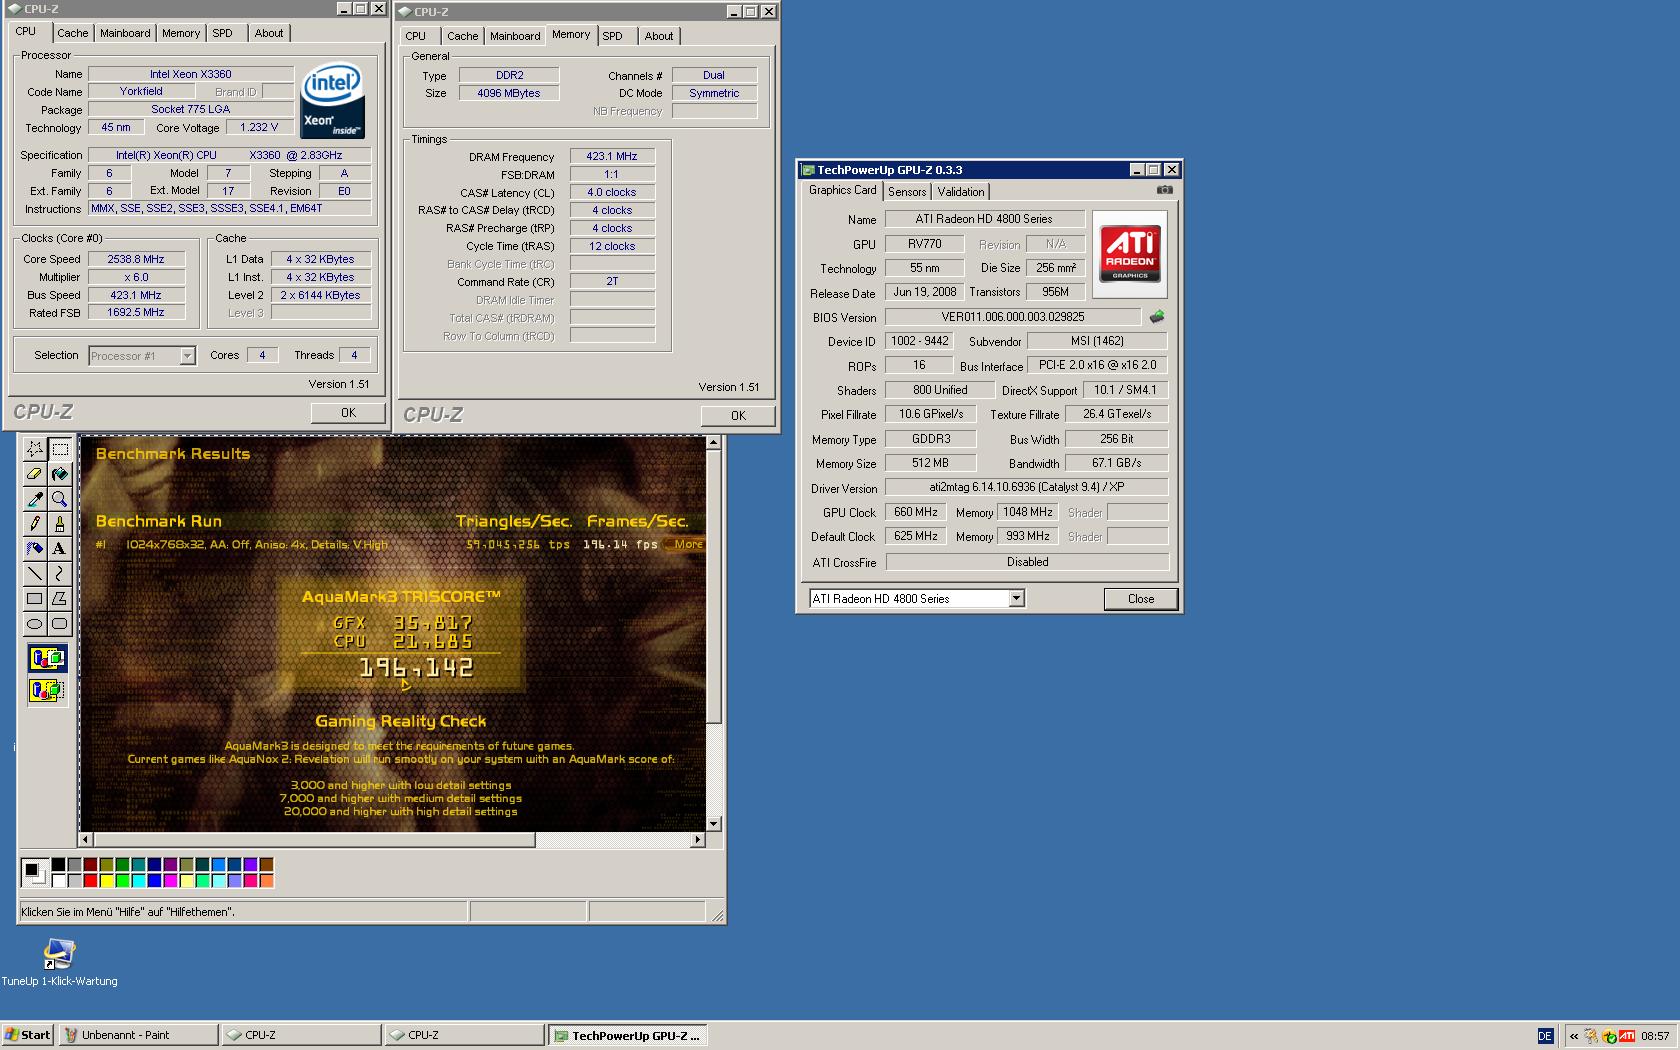
Task: Pick the yellow color swatch in palette
Action: [x=106, y=881]
